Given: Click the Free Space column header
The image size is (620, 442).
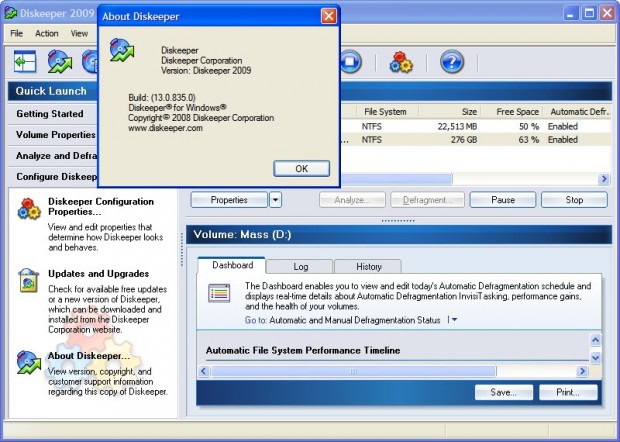Looking at the screenshot, I should [512, 112].
